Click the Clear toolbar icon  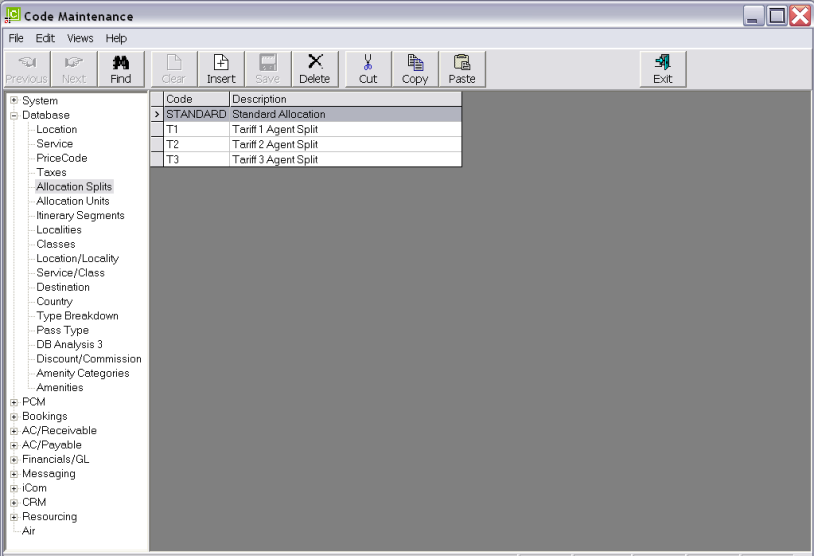point(173,69)
